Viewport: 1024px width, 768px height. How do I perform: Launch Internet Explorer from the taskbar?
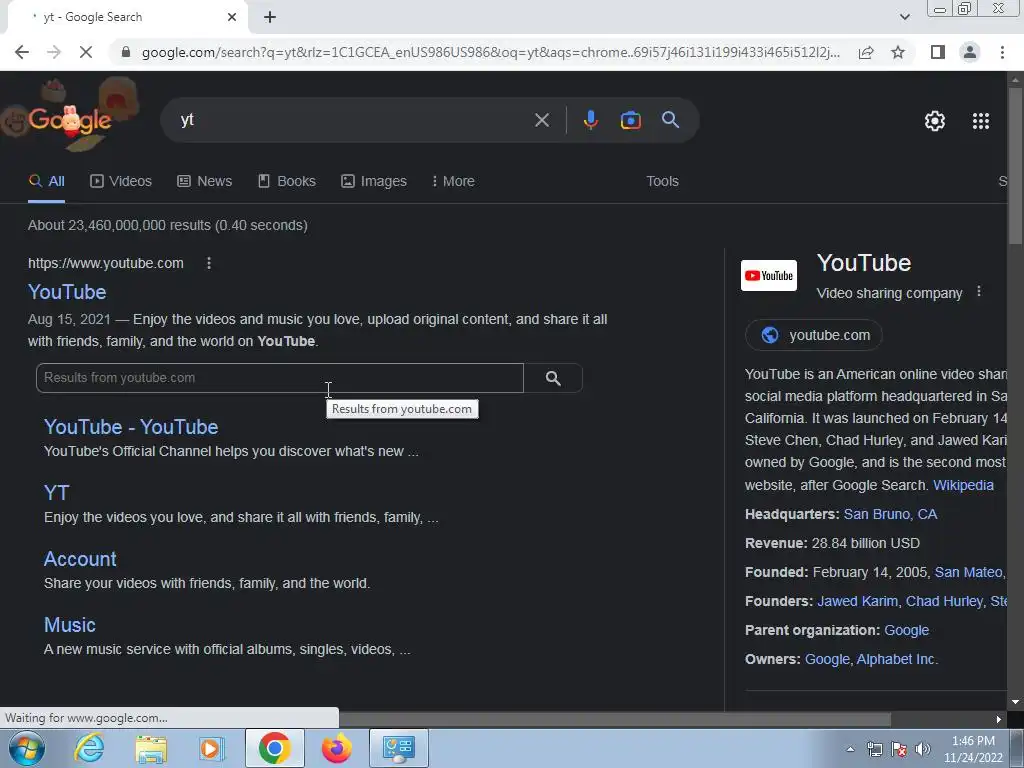(88, 748)
